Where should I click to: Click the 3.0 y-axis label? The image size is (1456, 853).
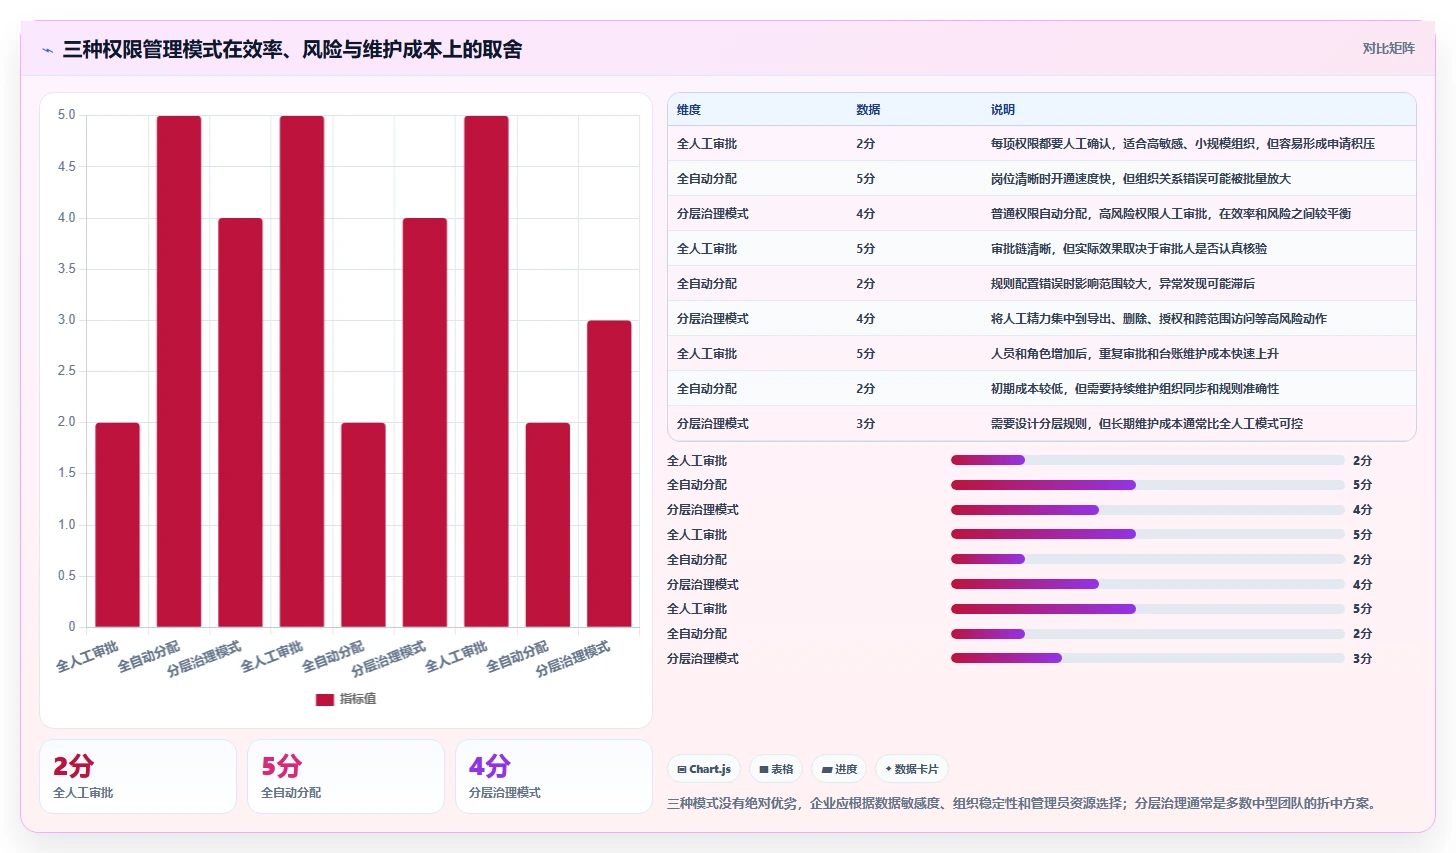66,320
